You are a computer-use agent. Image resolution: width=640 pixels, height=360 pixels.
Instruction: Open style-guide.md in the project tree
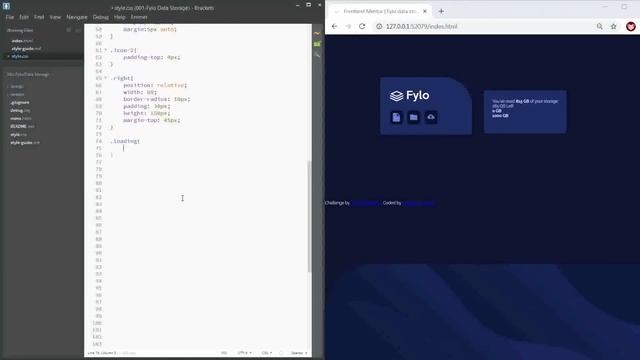[x=25, y=143]
